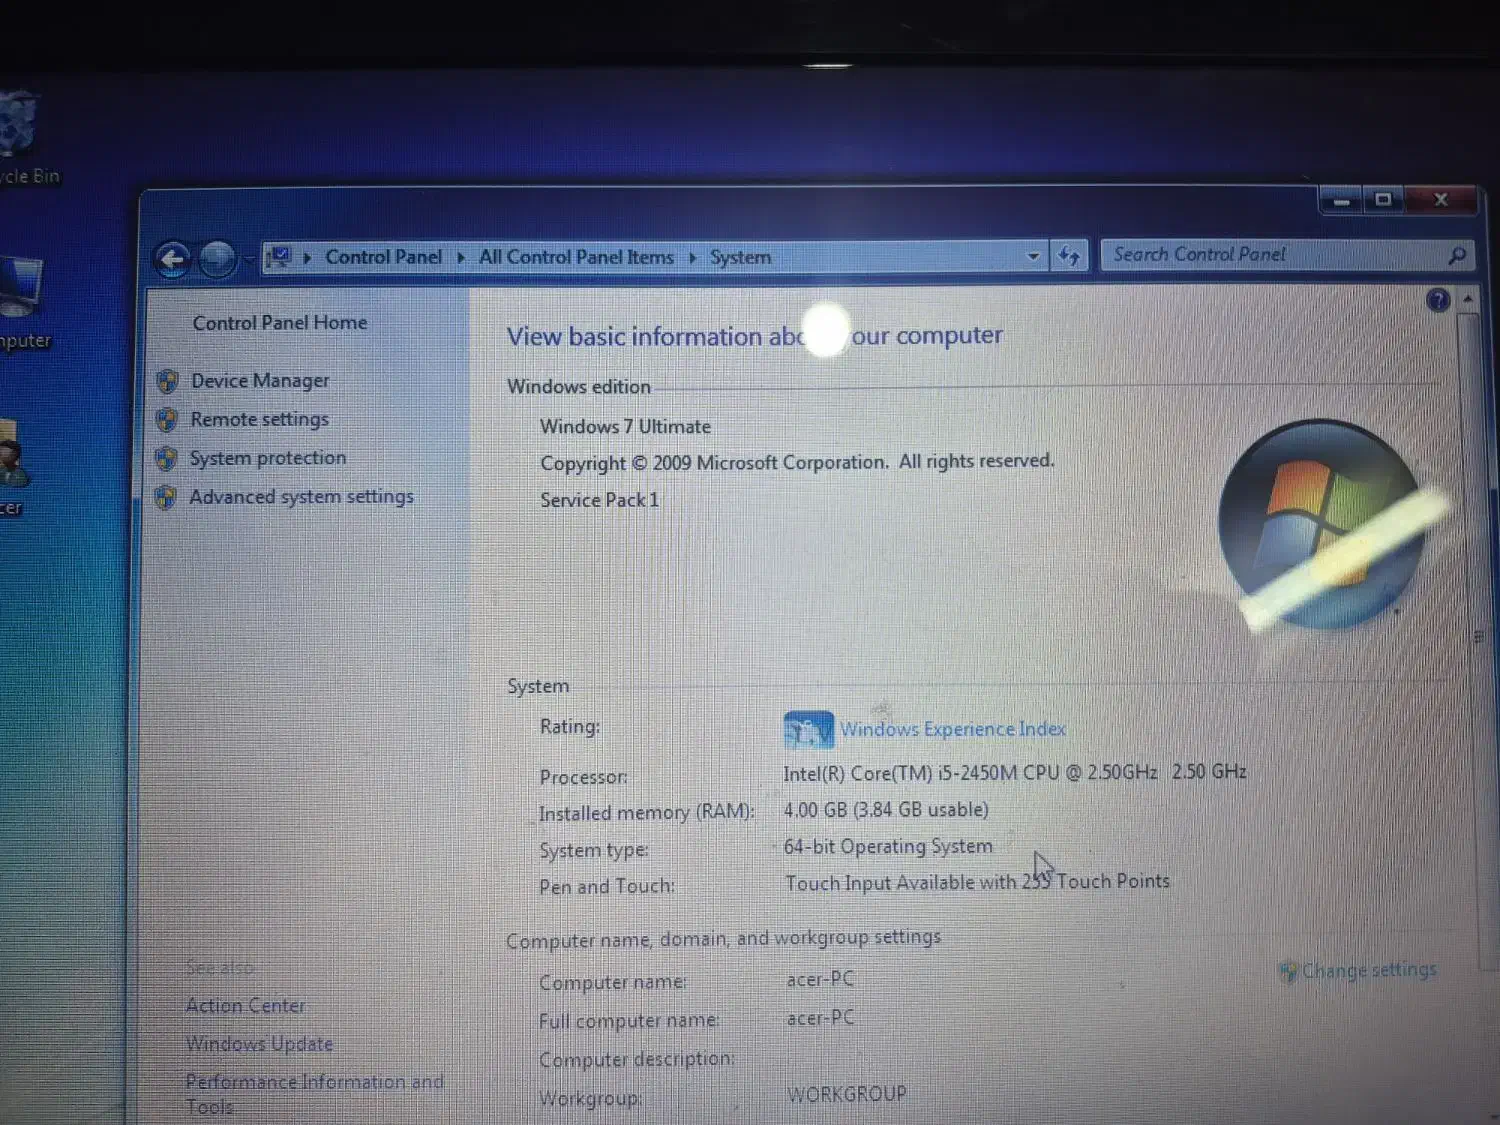The height and width of the screenshot is (1125, 1500).
Task: Click the 'Computer description:' label
Action: [x=636, y=1060]
